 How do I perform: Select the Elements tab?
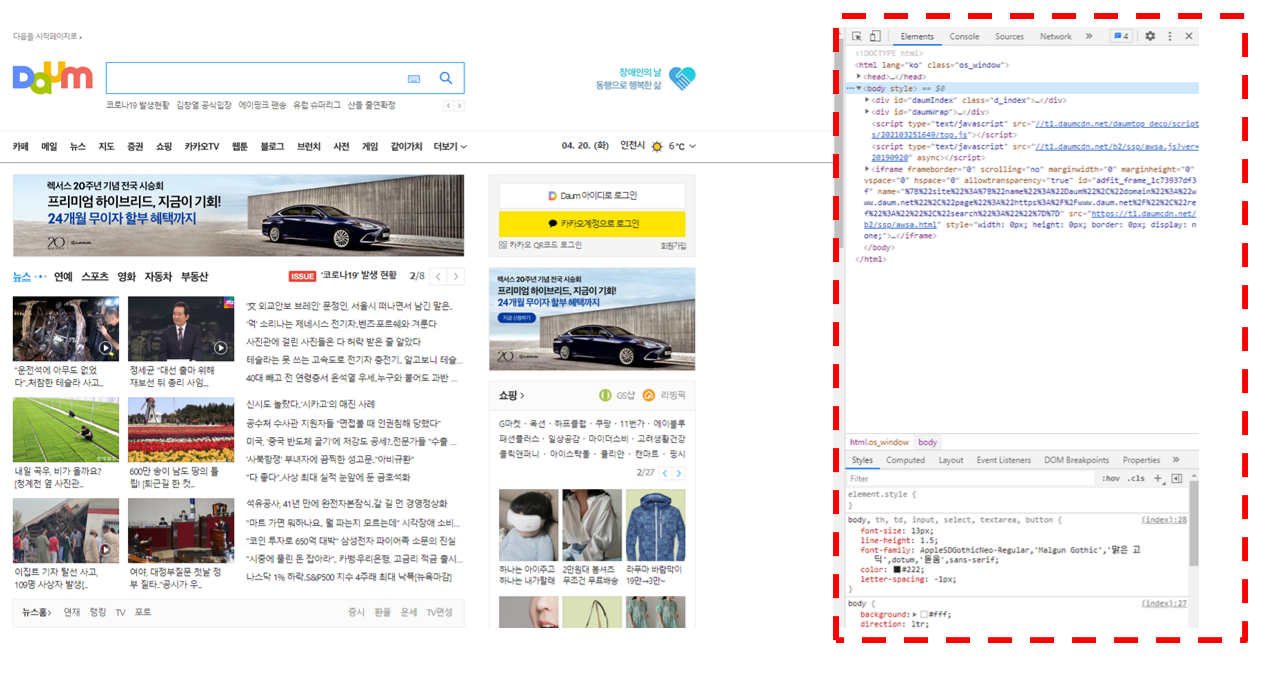pos(917,36)
